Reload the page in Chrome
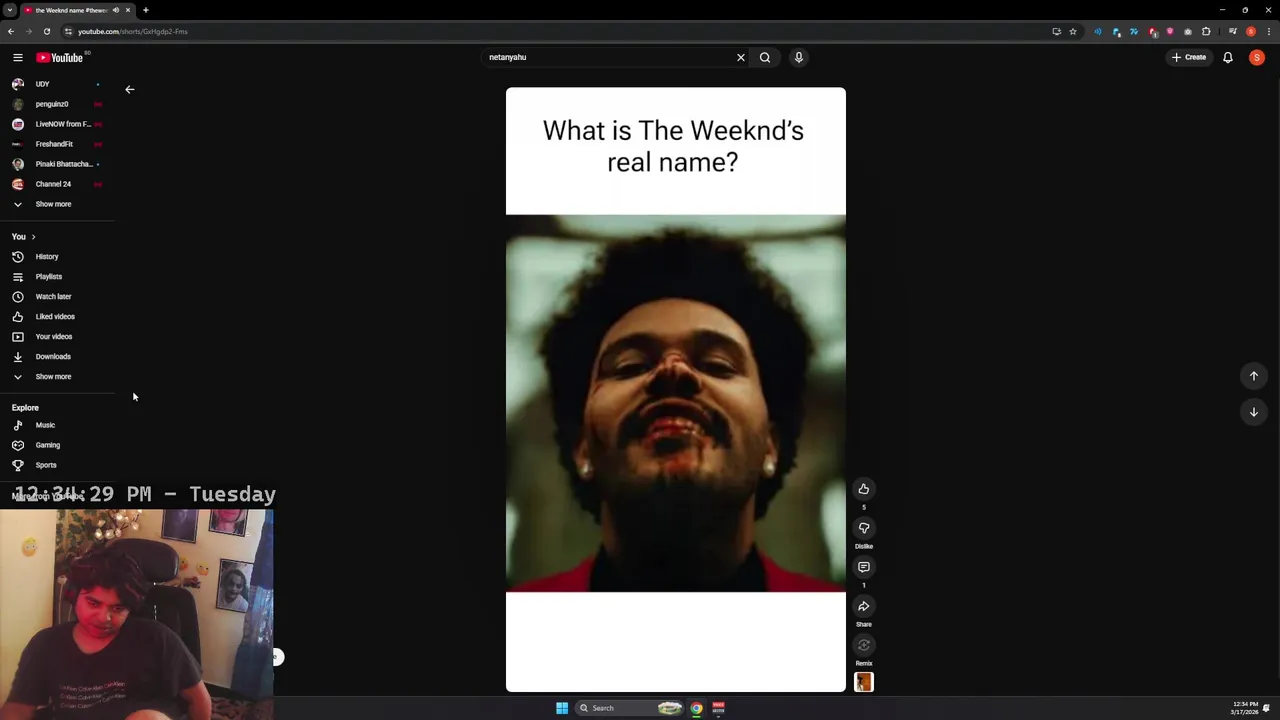Viewport: 1280px width, 720px height. (x=46, y=32)
